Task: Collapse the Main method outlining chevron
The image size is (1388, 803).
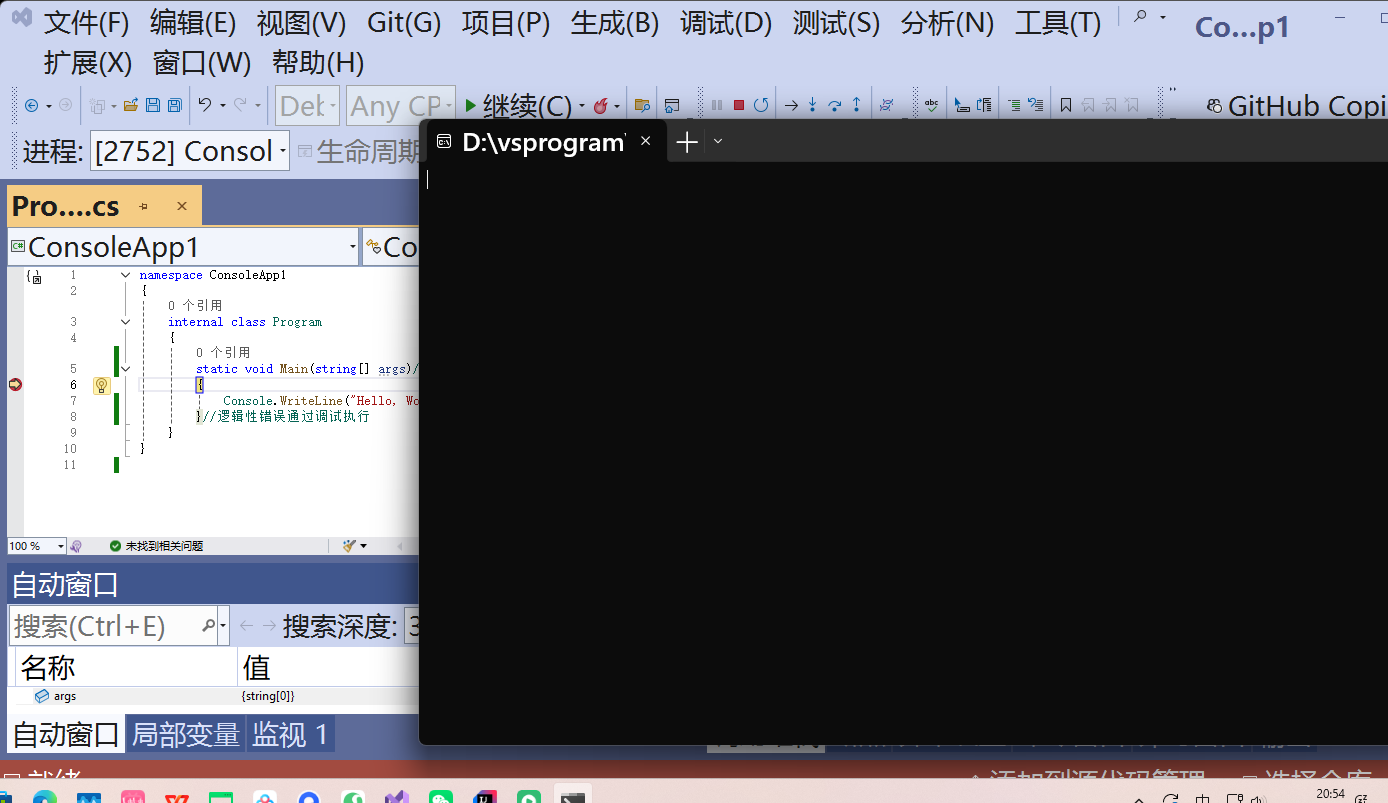Action: pyautogui.click(x=125, y=368)
